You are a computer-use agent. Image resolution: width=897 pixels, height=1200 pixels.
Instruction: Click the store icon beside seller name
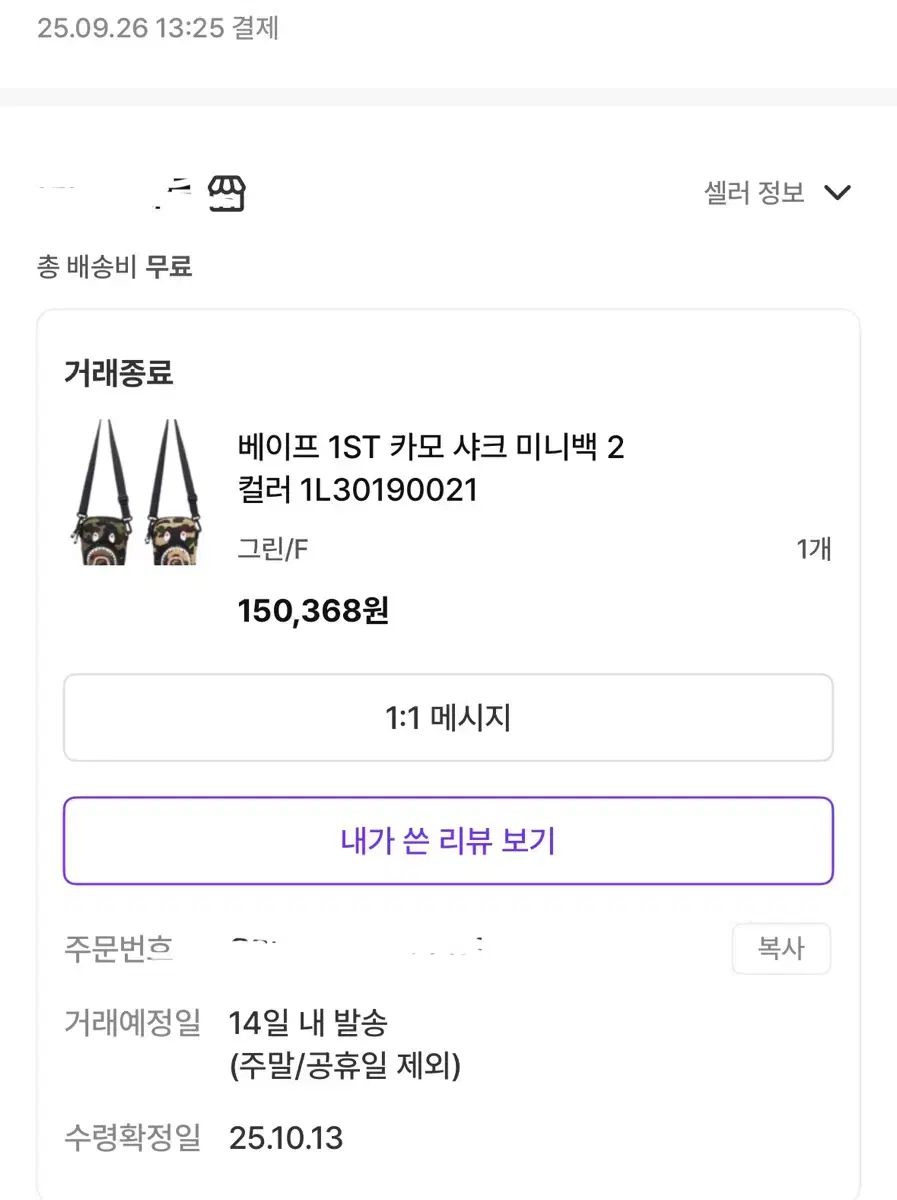pyautogui.click(x=226, y=192)
